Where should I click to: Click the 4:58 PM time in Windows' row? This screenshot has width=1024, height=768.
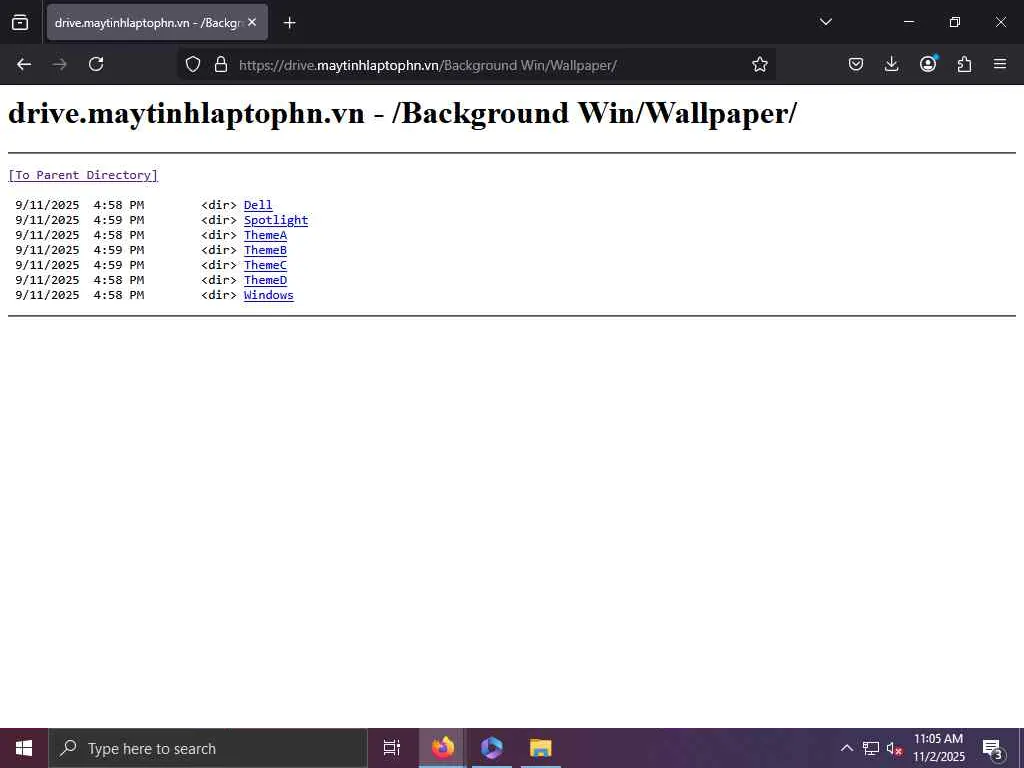[118, 295]
